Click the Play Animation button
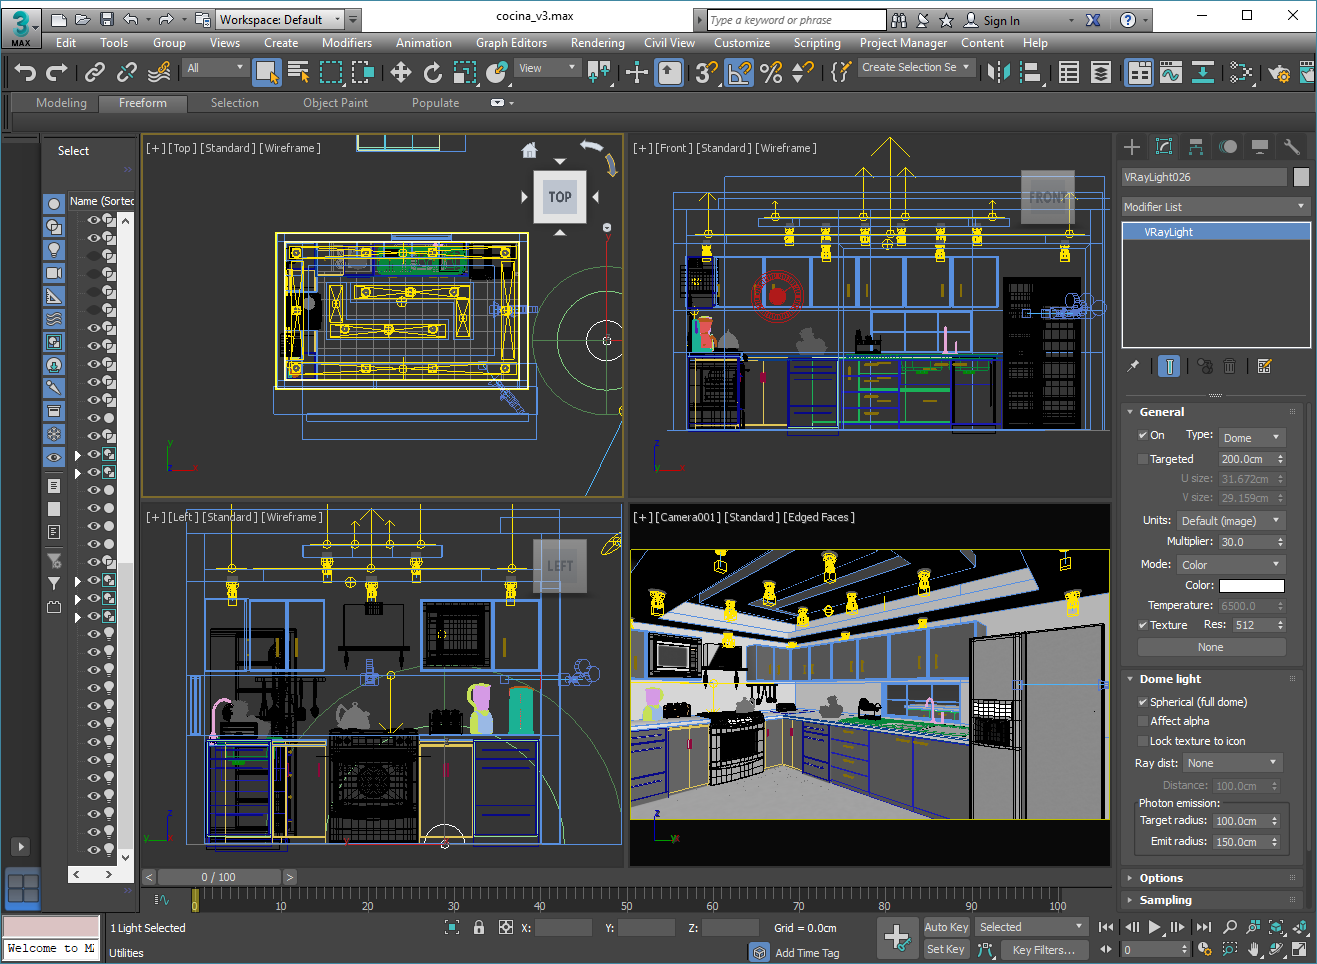This screenshot has width=1317, height=964. (1154, 927)
